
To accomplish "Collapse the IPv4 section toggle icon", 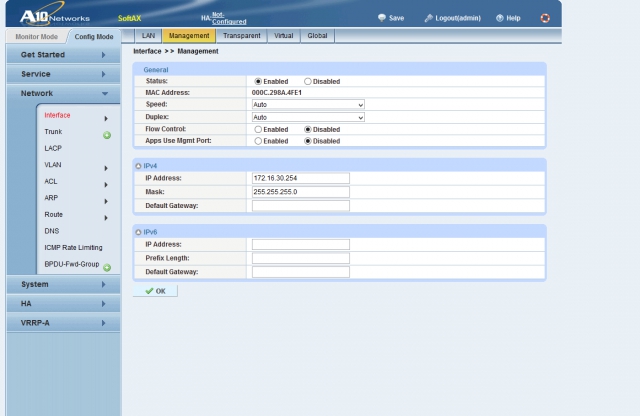I will [138, 166].
